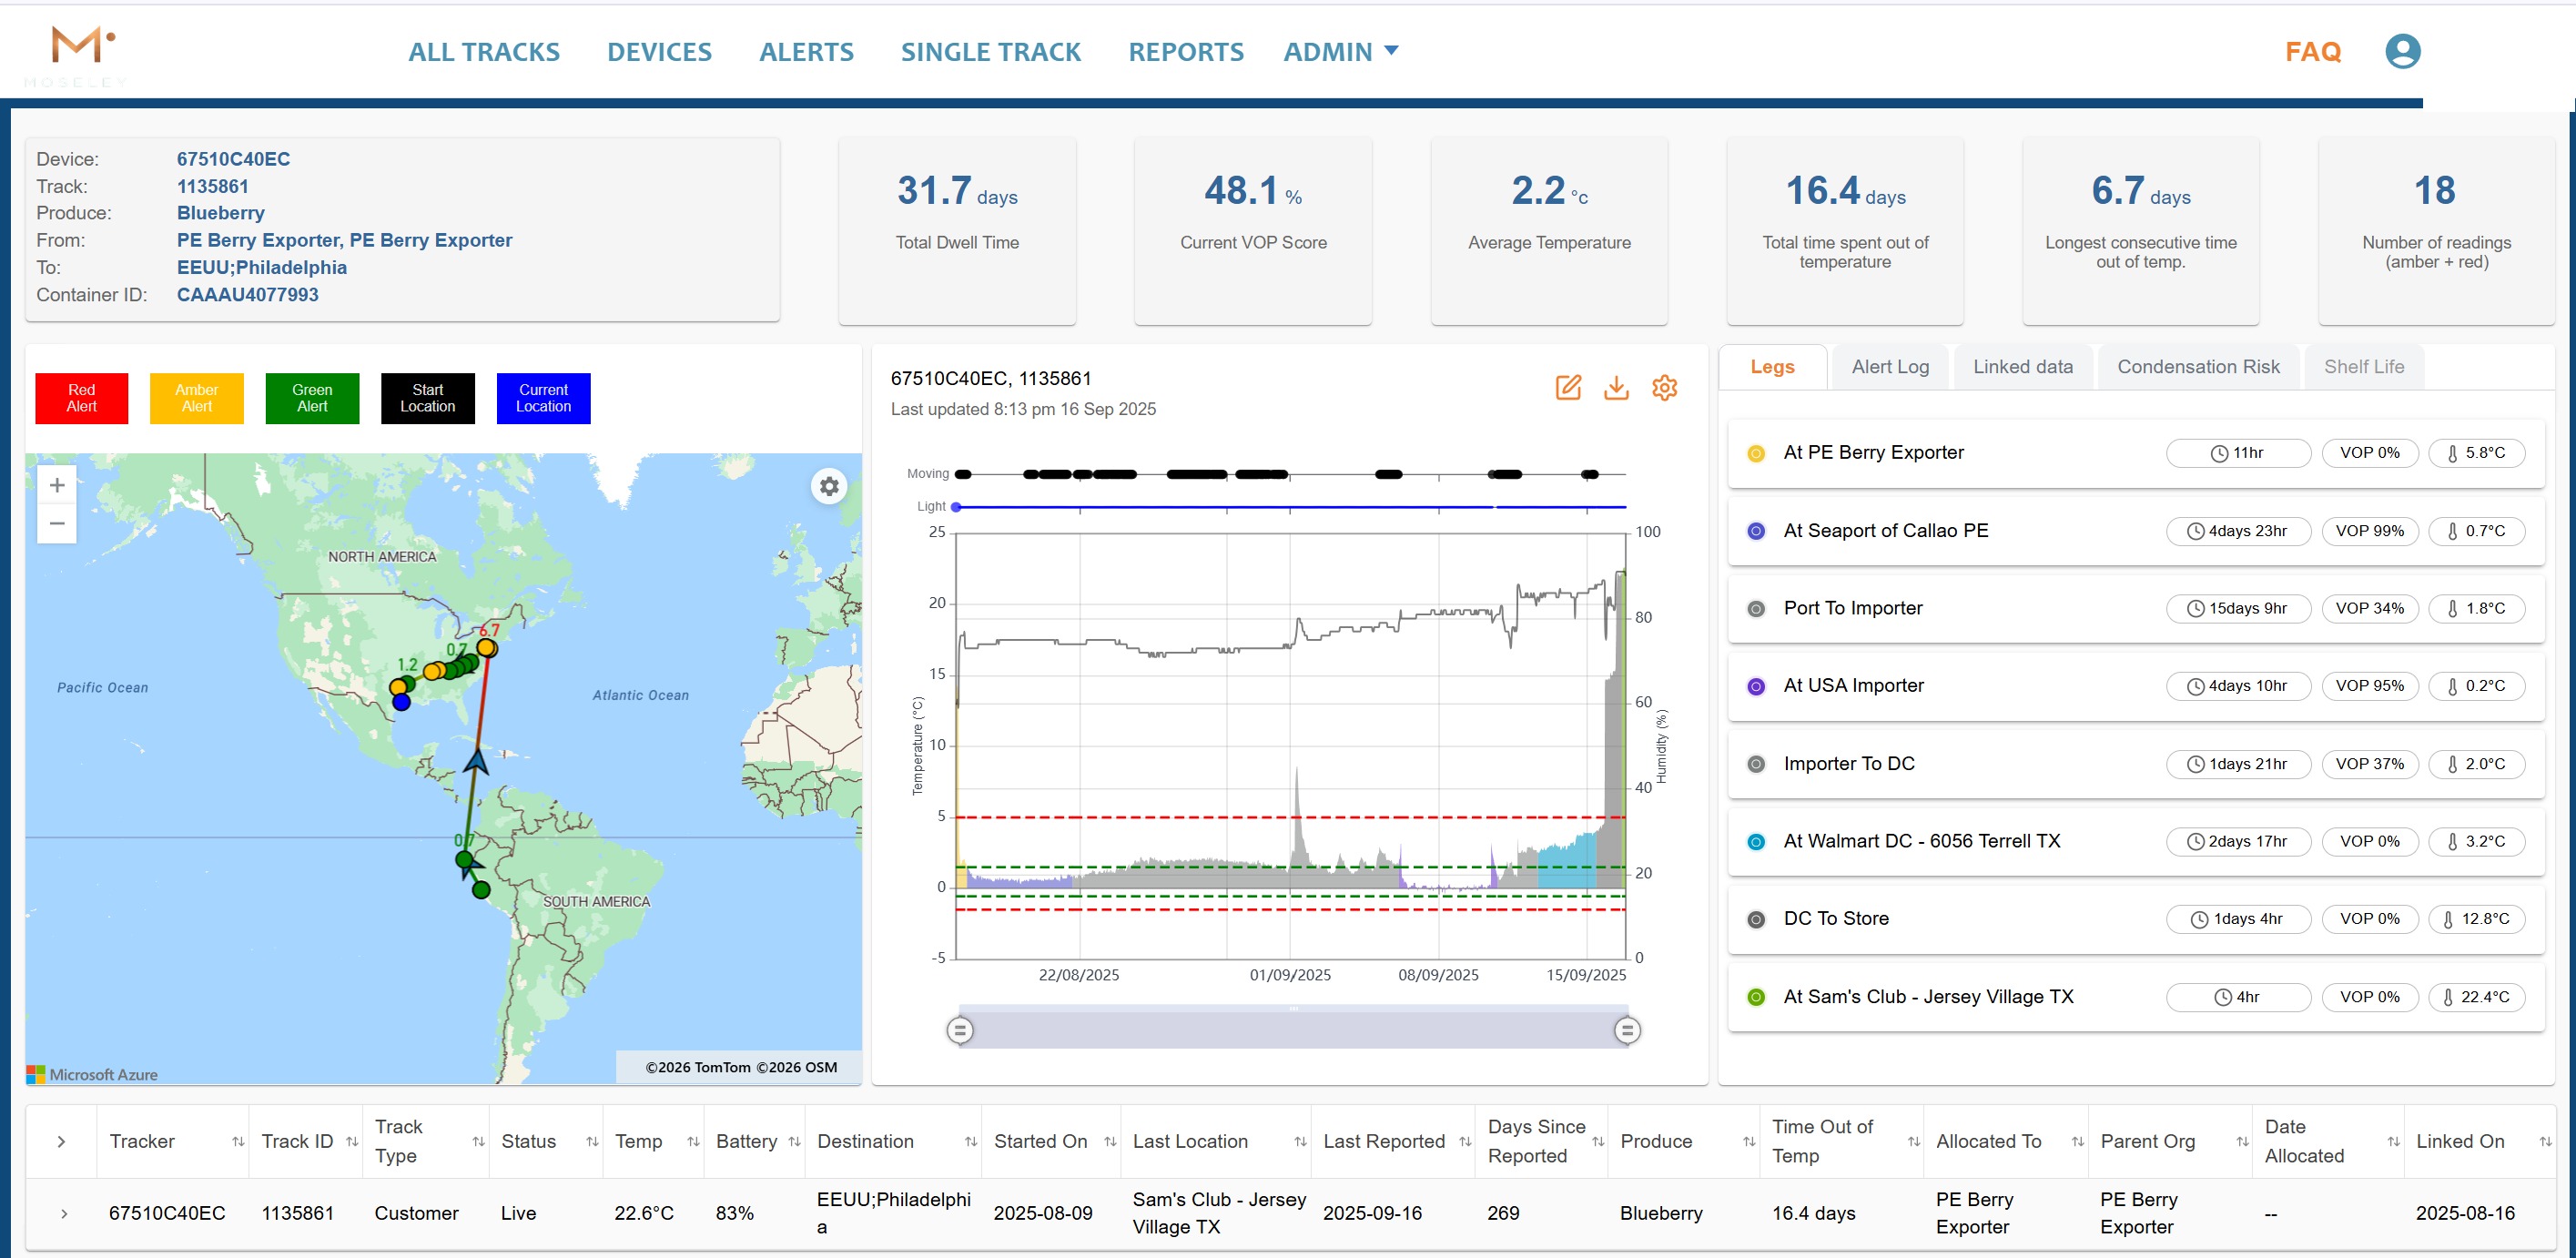The image size is (2576, 1258).
Task: Switch to the Shelf Life tab
Action: (2364, 367)
